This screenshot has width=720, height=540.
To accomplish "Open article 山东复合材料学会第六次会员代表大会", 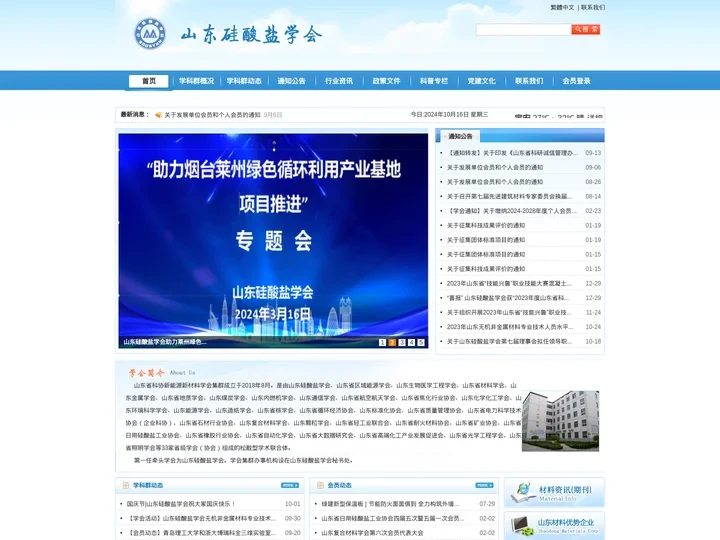I will (x=372, y=533).
